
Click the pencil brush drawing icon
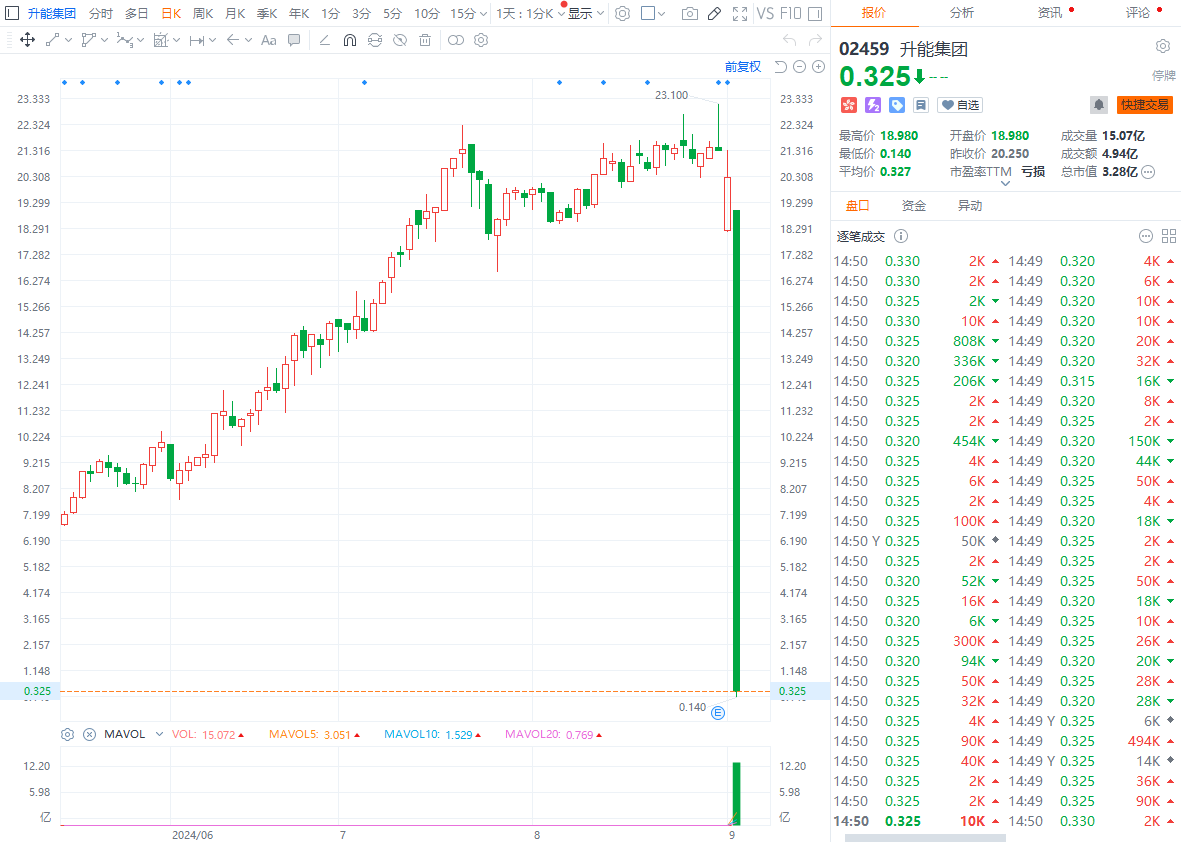(325, 40)
